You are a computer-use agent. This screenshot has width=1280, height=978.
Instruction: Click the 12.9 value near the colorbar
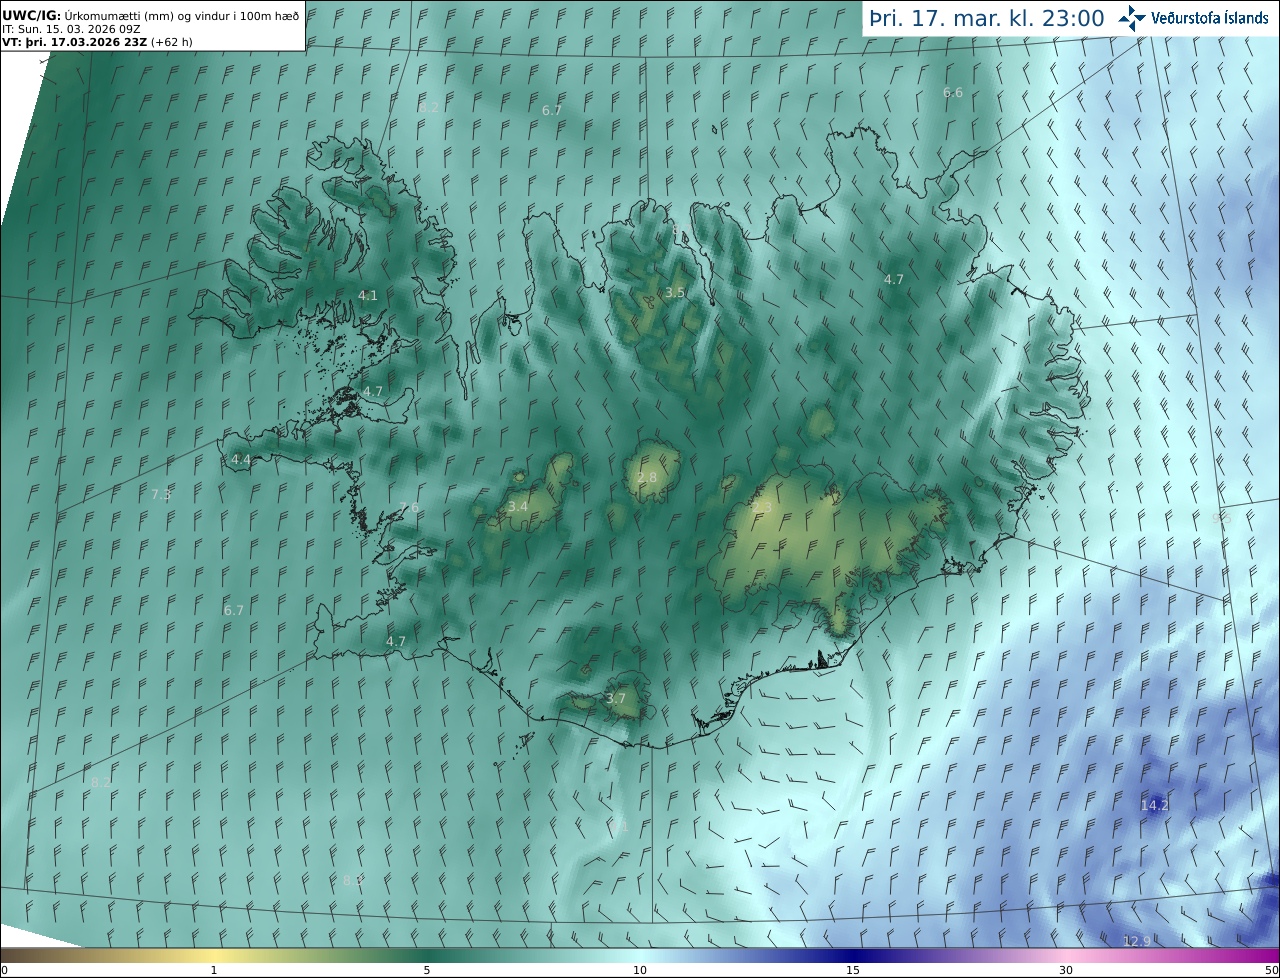click(1137, 941)
